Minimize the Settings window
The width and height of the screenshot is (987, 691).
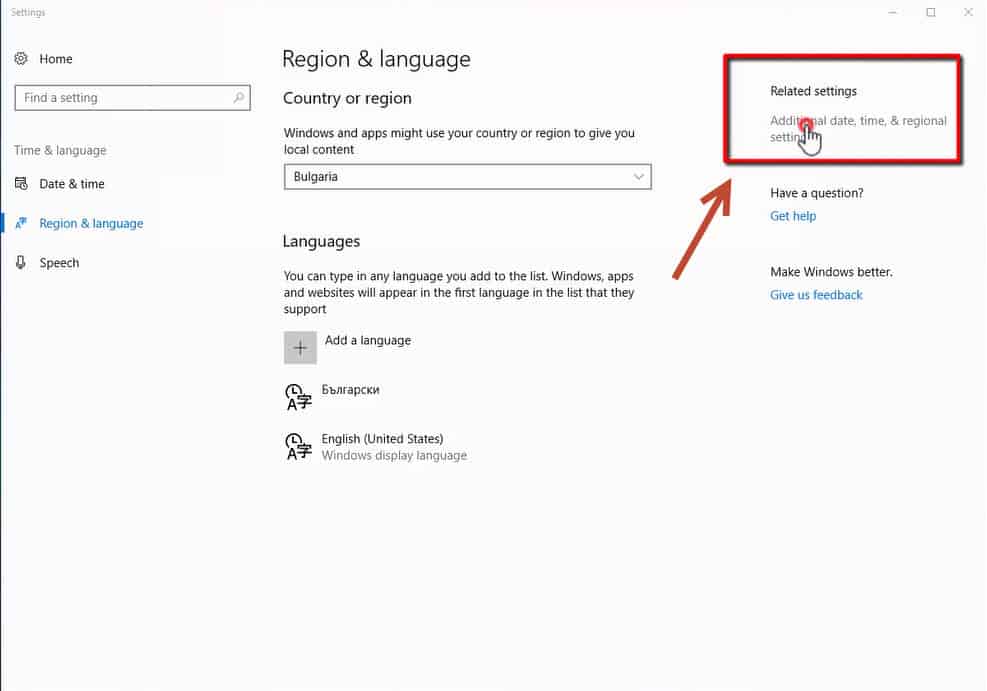tap(892, 12)
